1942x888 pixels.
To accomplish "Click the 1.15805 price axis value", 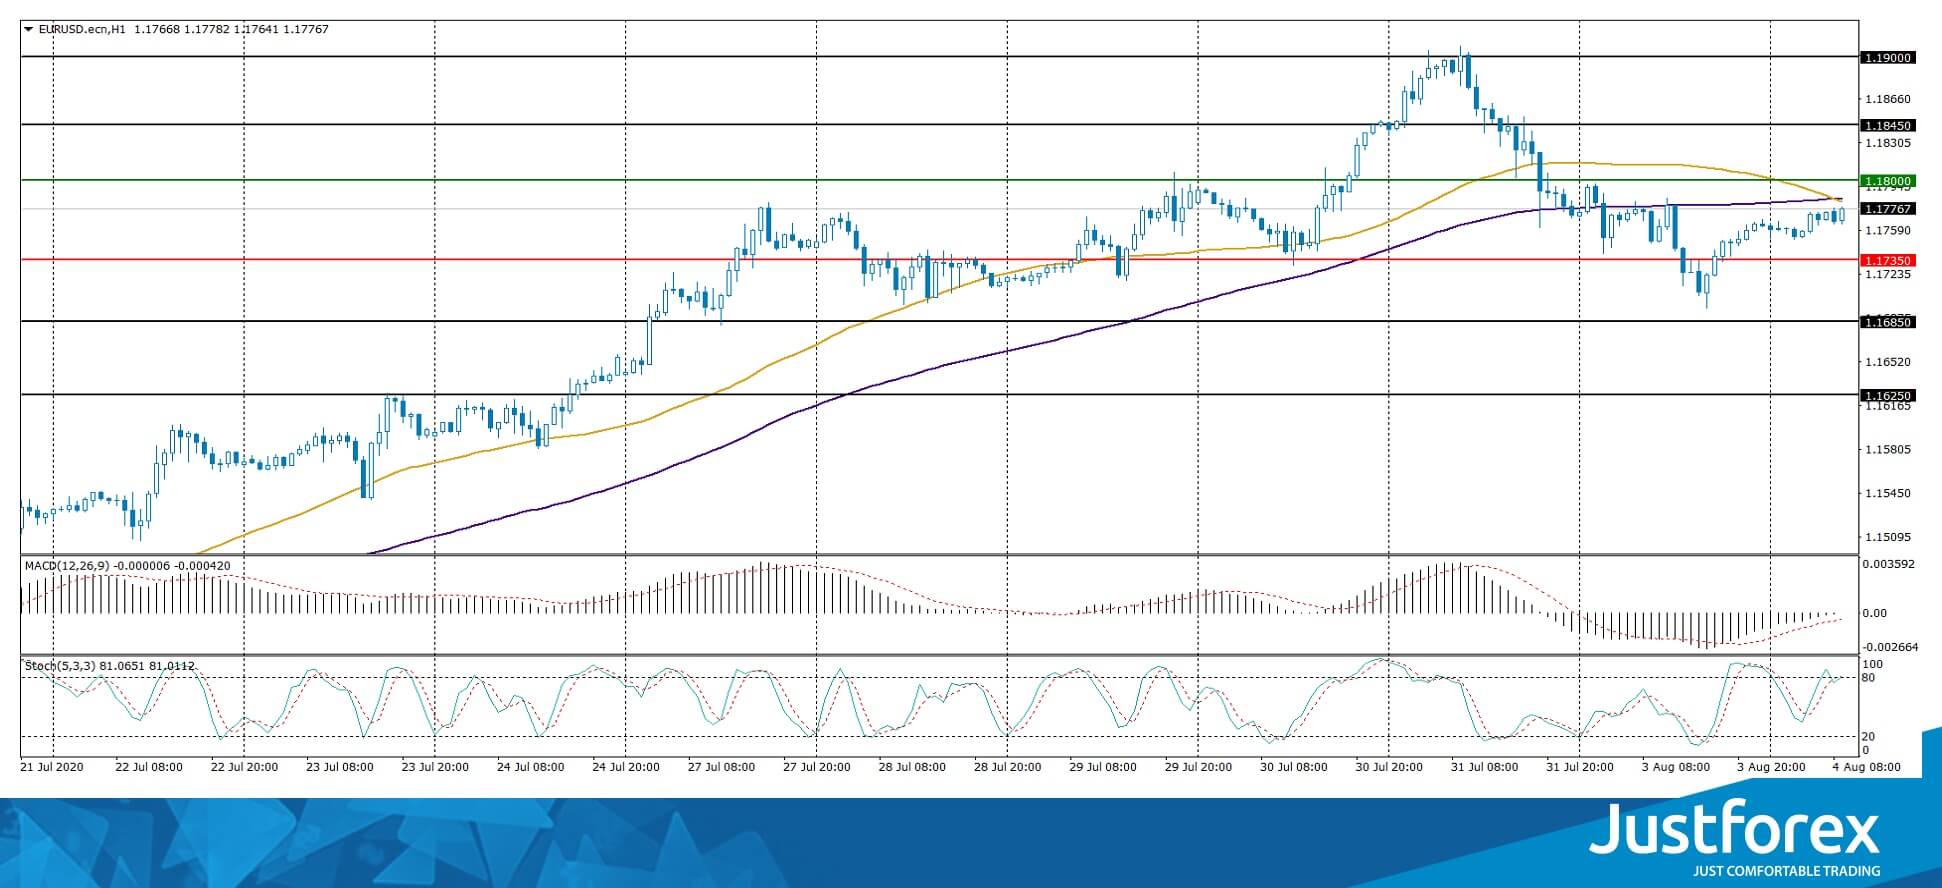I will (x=1887, y=449).
